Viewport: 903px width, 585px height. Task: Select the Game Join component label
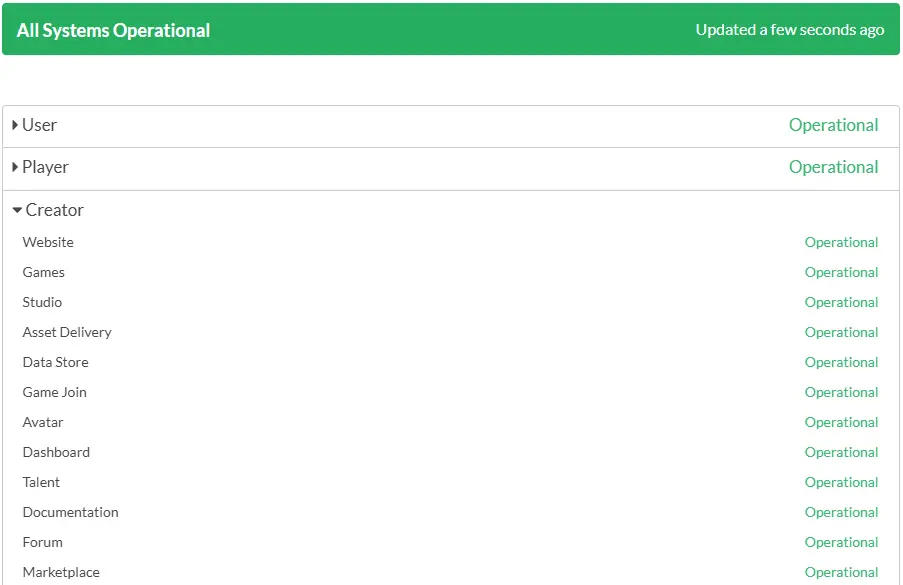[x=54, y=392]
